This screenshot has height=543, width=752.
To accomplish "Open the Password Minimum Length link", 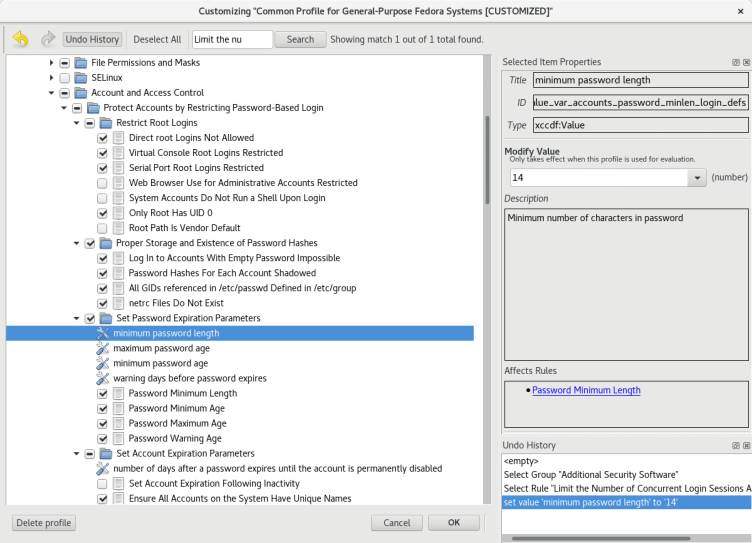I will point(586,390).
